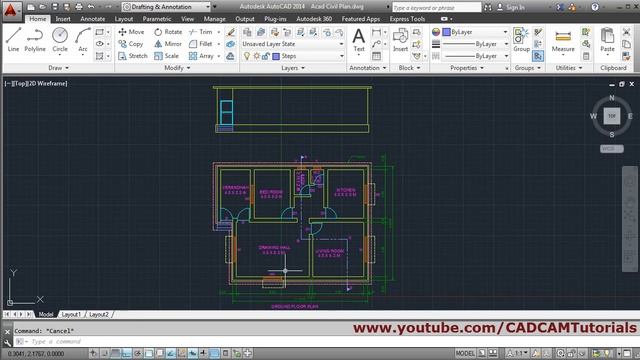The image size is (640, 360).
Task: Click the Undo arrow in quick access toolbar
Action: point(91,7)
